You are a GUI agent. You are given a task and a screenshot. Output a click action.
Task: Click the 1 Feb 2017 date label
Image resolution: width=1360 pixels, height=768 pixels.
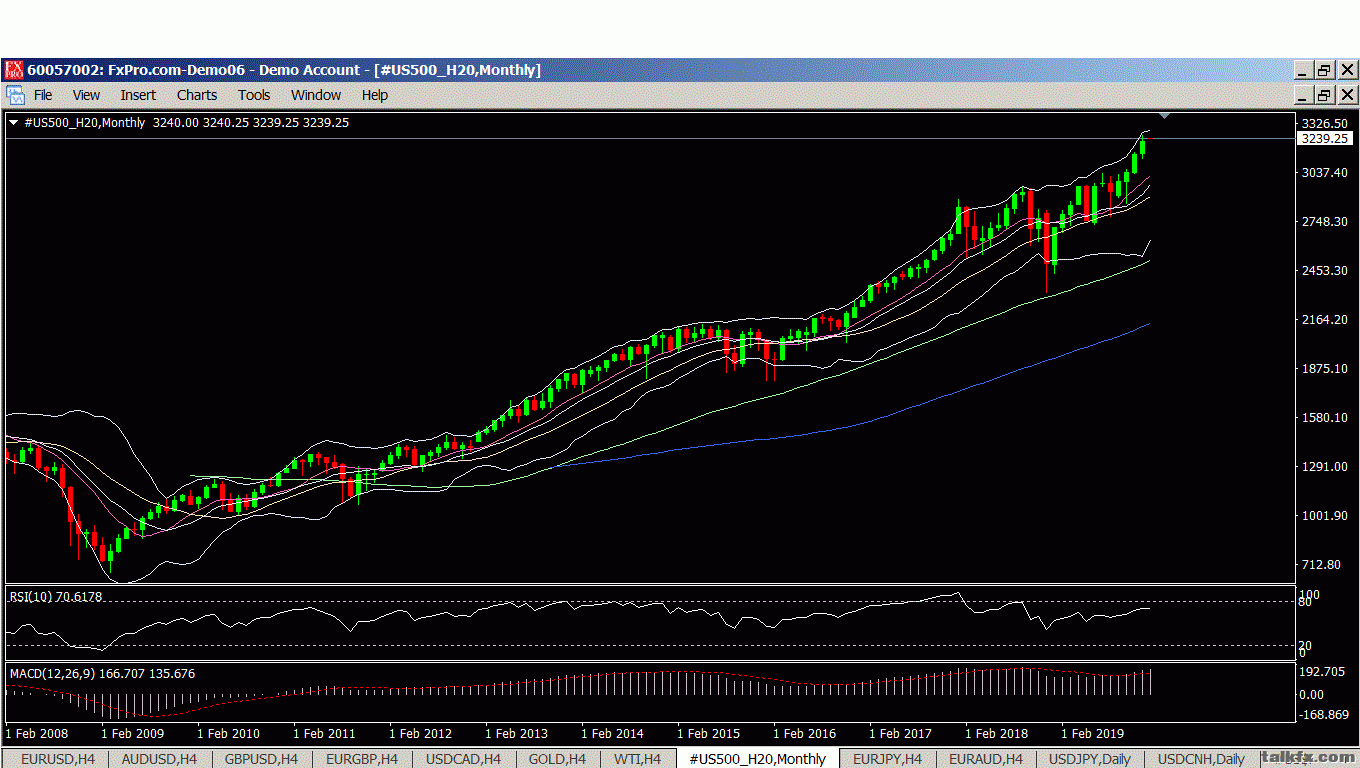(901, 733)
